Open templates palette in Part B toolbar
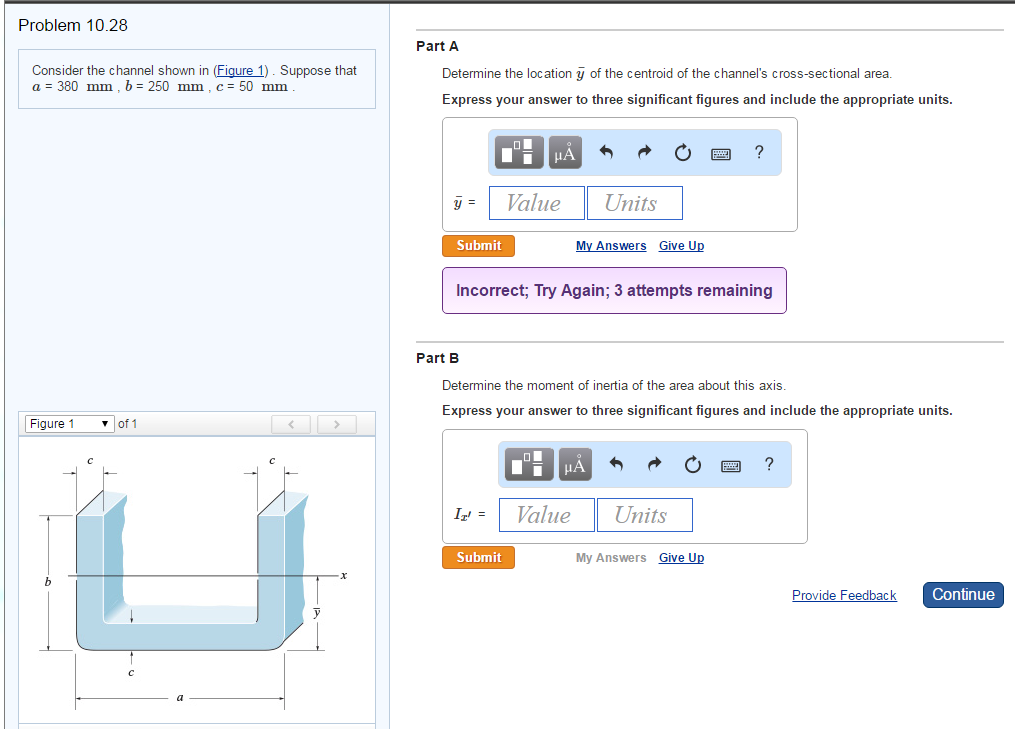The width and height of the screenshot is (1015, 729). tap(530, 464)
